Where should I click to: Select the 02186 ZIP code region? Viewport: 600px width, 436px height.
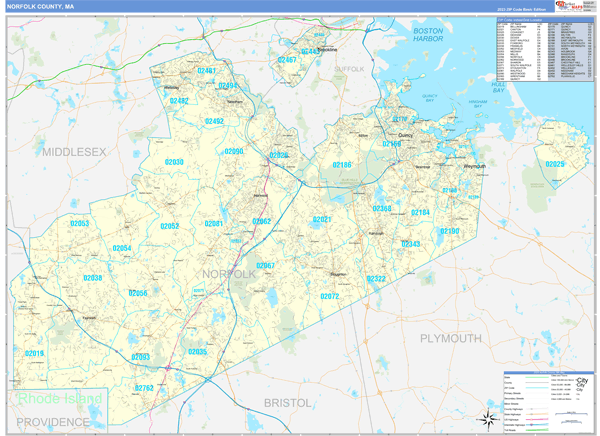(342, 165)
